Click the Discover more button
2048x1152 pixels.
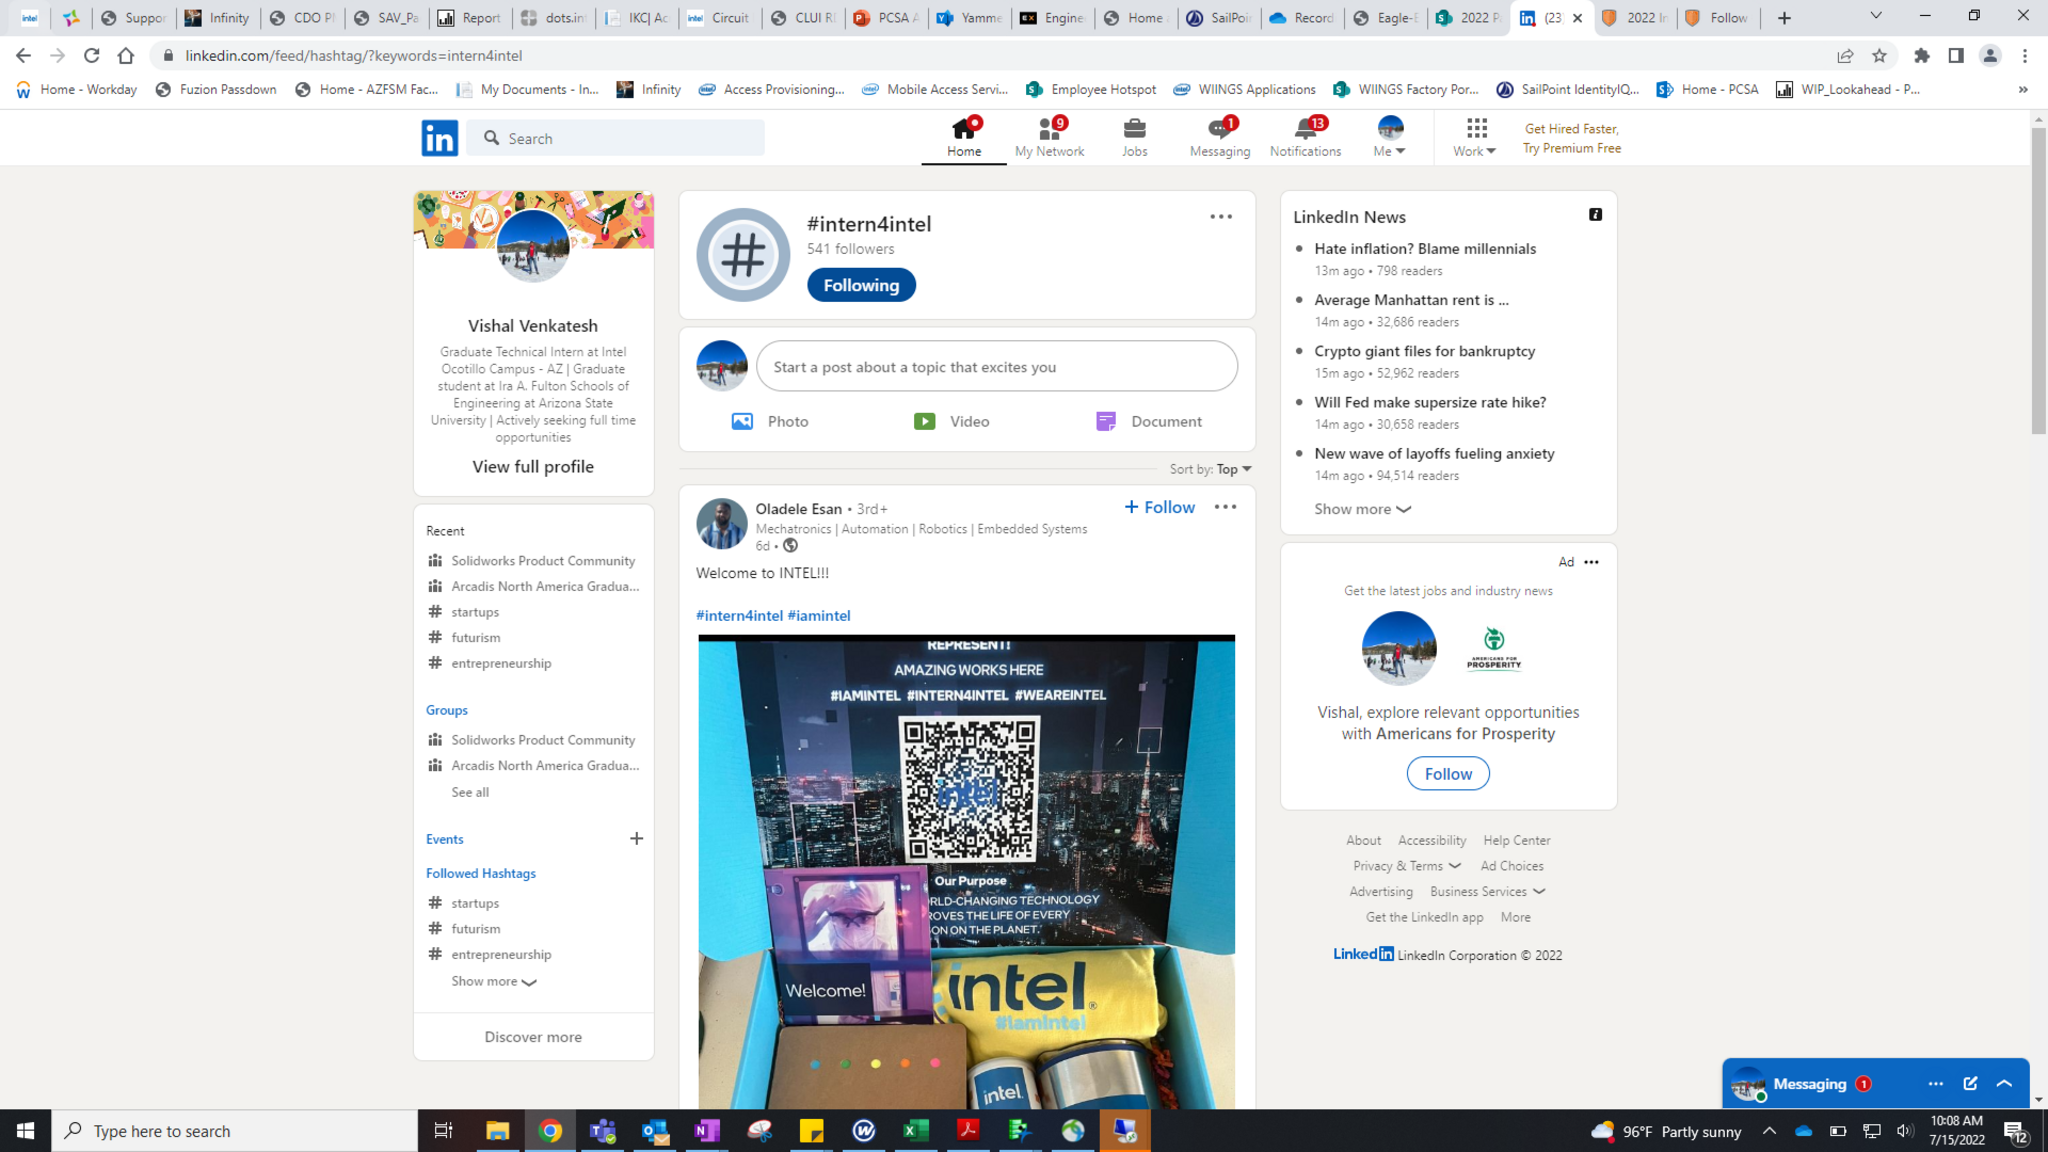(533, 1037)
